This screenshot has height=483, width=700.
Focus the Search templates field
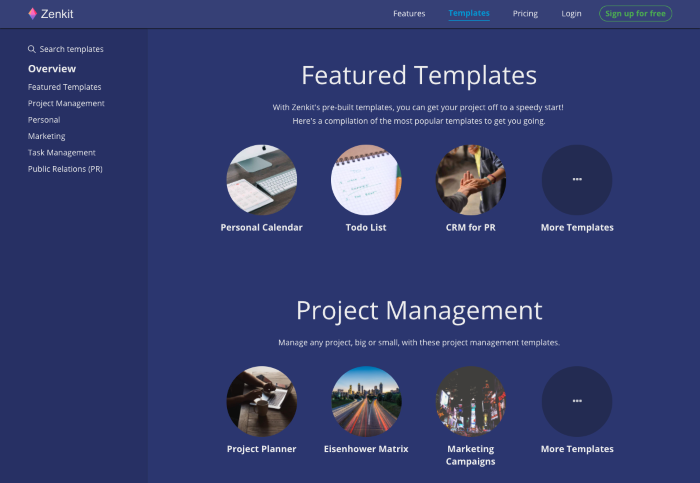tap(66, 49)
